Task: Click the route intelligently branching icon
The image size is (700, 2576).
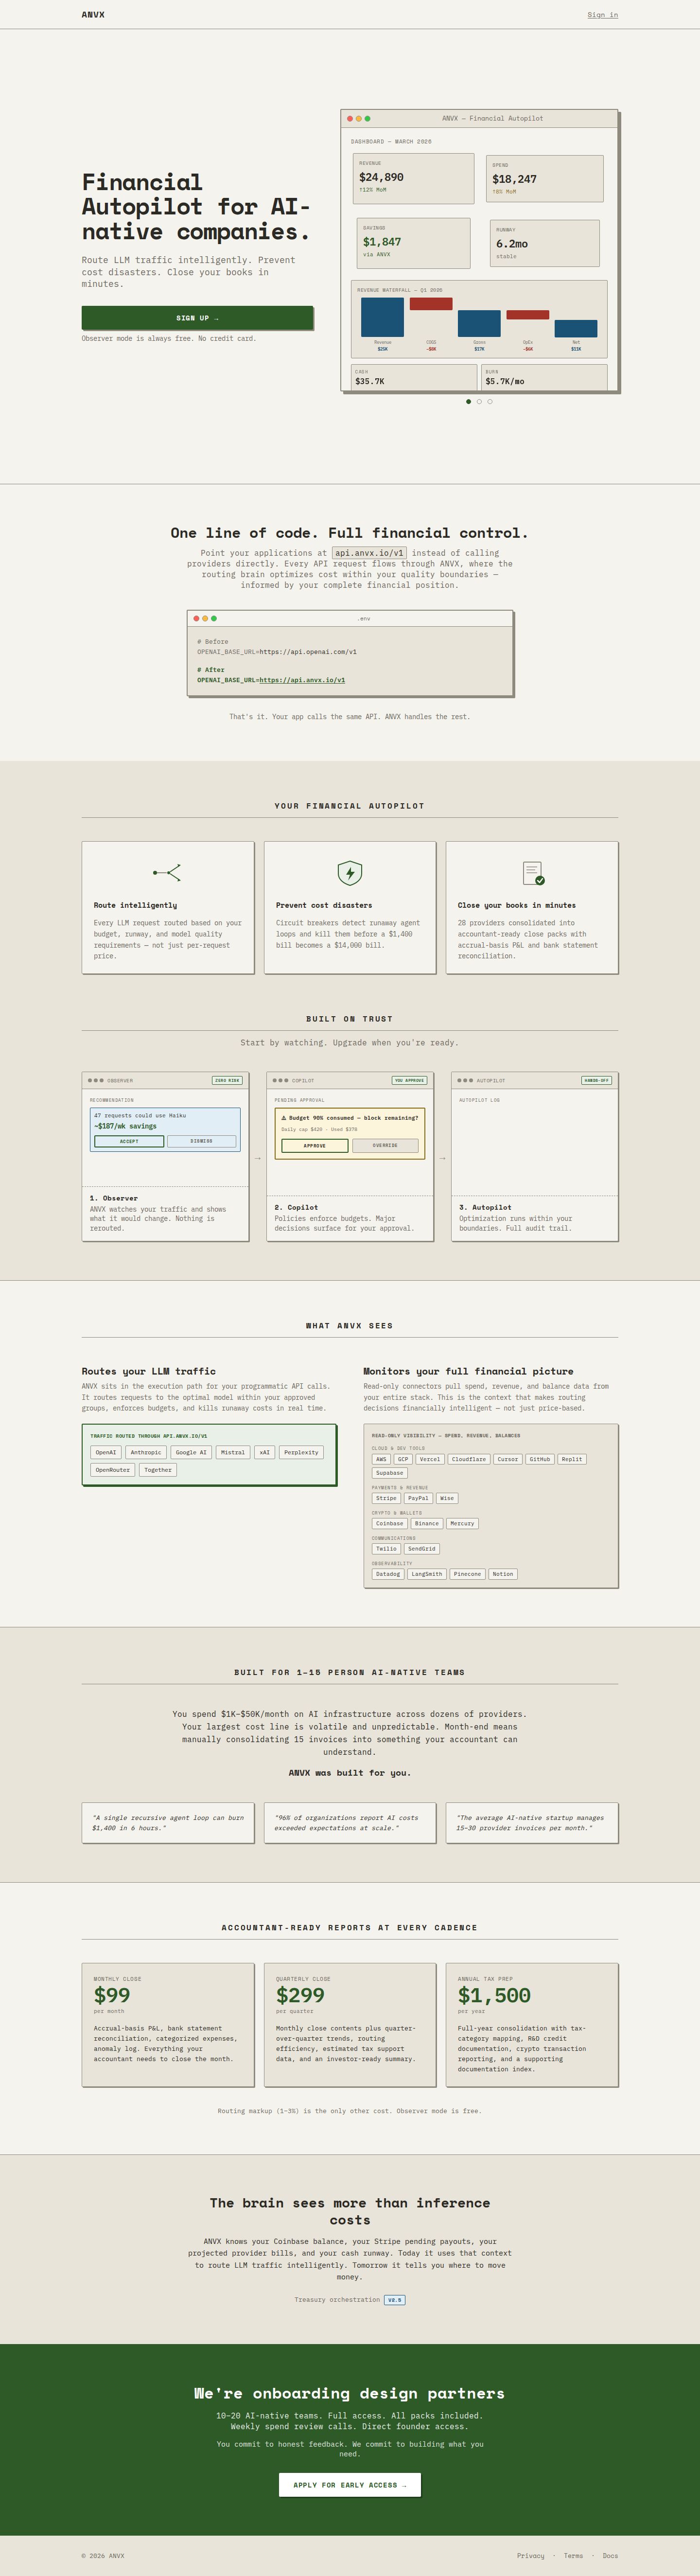Action: [167, 872]
